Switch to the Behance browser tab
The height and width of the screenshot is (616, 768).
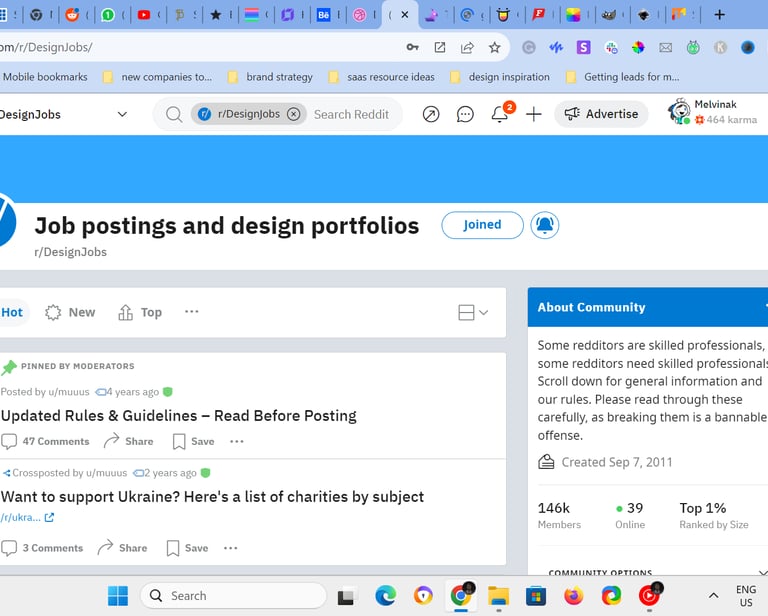pos(324,15)
